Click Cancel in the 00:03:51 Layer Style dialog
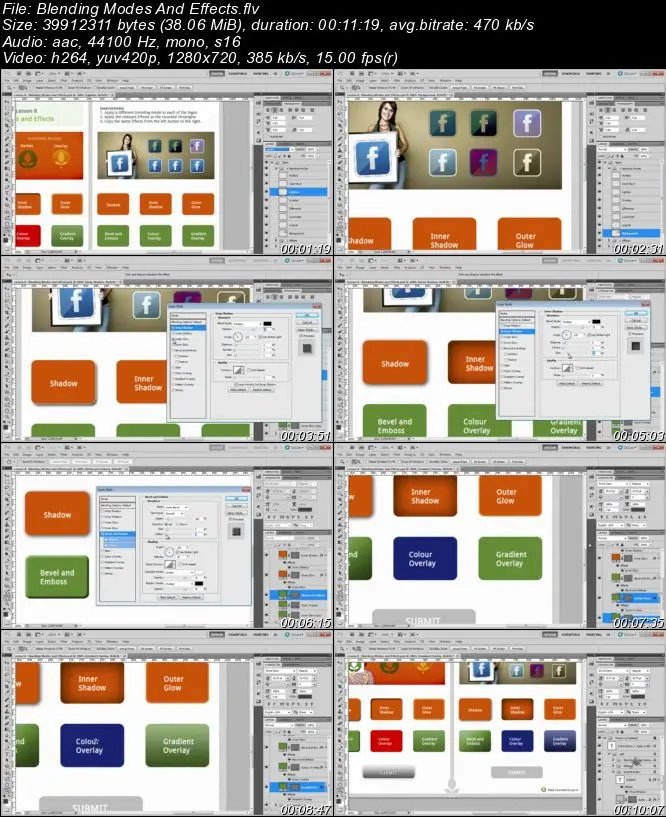The width and height of the screenshot is (666, 817). 307,323
